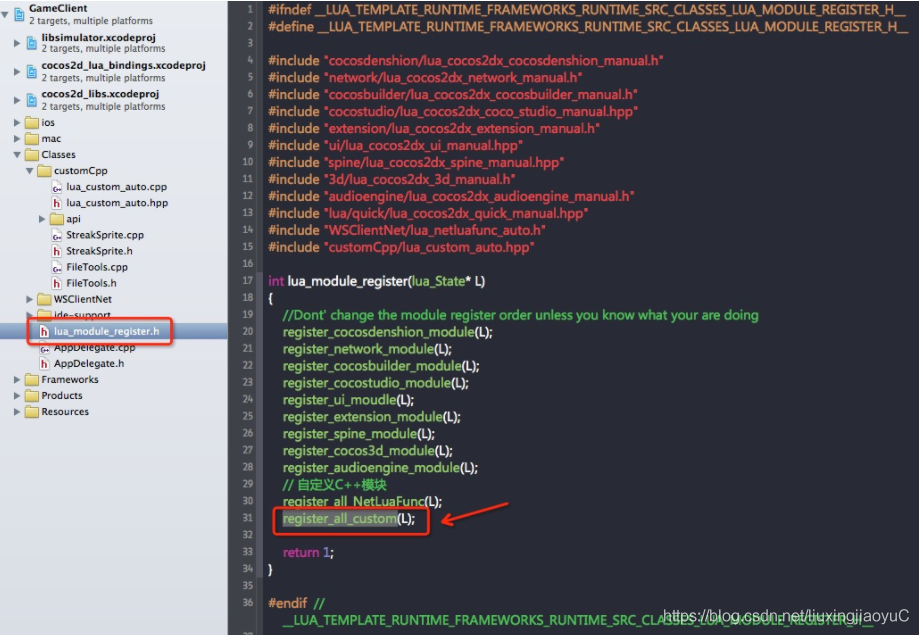Screen dimensions: 919x635
Task: Click the ios folder icon
Action: [32, 123]
